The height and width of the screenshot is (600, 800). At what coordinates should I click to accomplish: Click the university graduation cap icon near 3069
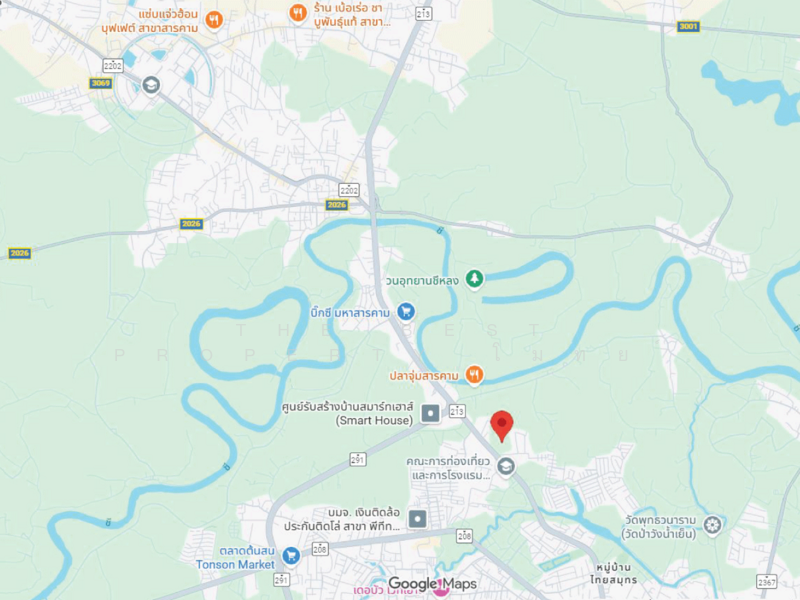pos(151,85)
